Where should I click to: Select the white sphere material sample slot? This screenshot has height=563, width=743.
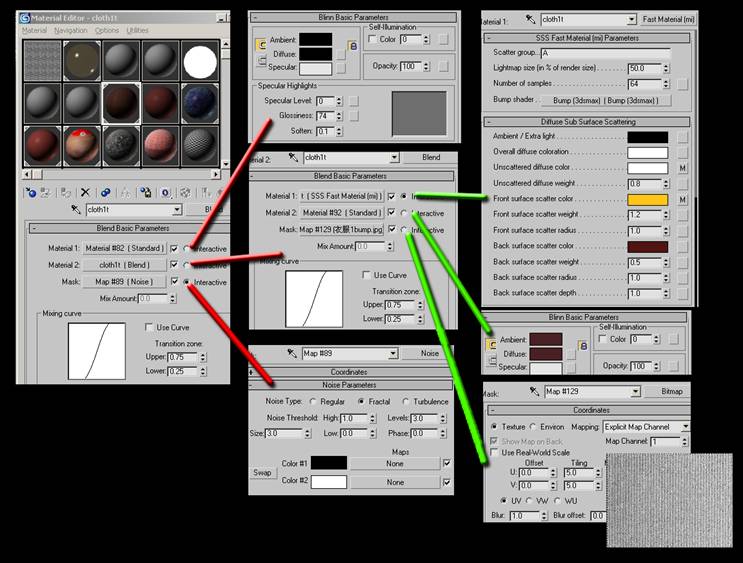point(199,60)
